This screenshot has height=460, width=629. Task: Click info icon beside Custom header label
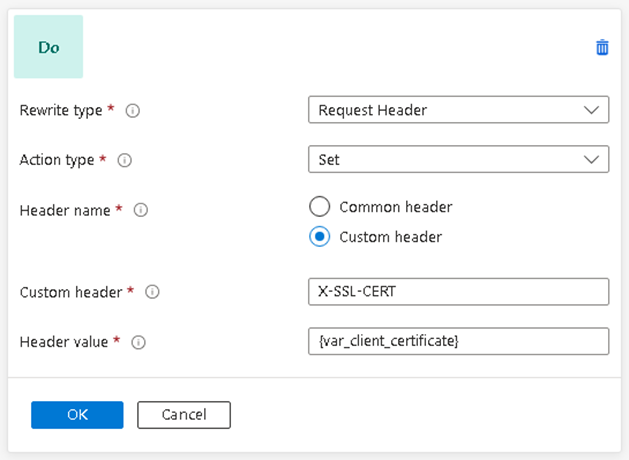coord(152,292)
